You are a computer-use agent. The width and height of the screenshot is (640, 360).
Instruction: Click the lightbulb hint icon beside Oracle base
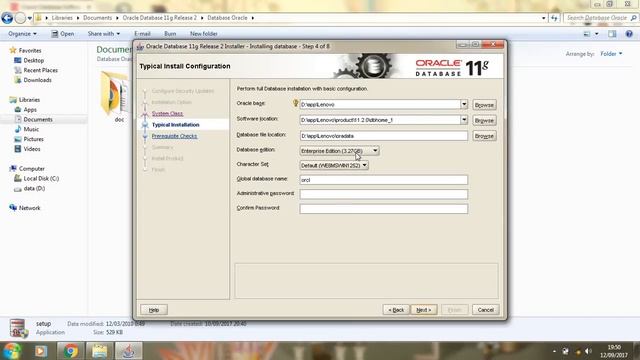tap(296, 103)
